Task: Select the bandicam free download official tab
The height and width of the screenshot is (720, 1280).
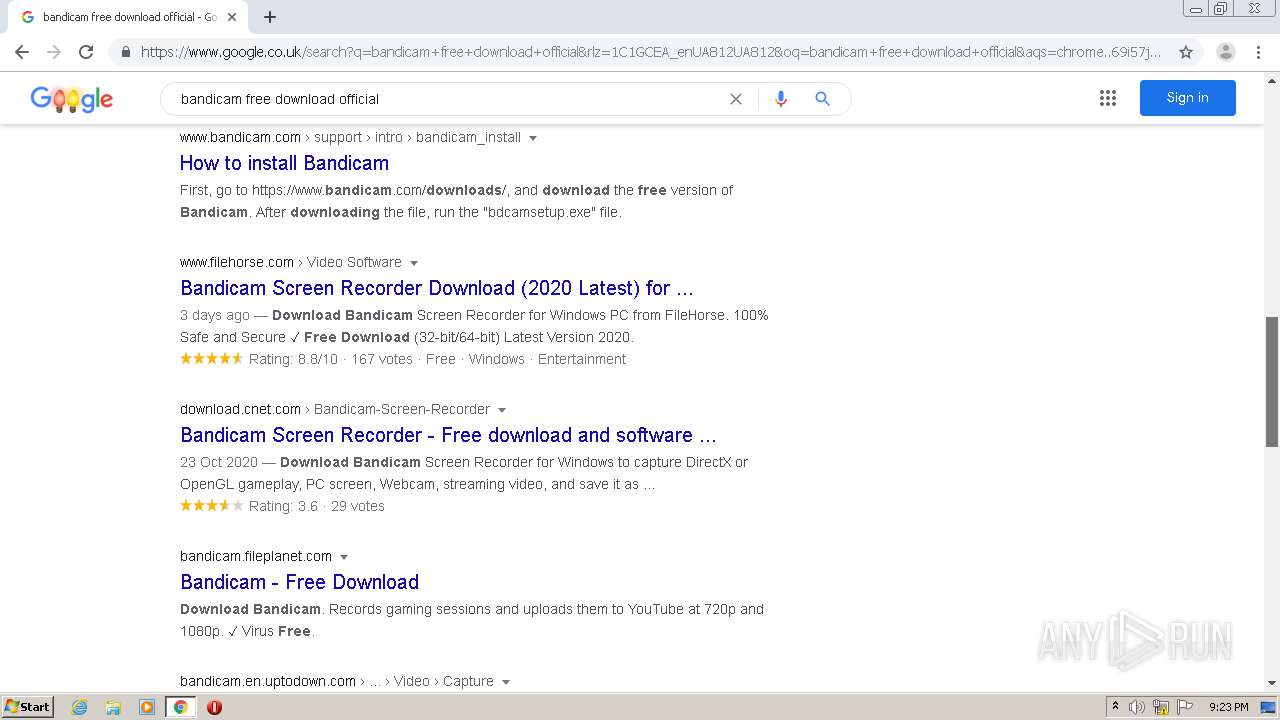Action: pyautogui.click(x=128, y=17)
